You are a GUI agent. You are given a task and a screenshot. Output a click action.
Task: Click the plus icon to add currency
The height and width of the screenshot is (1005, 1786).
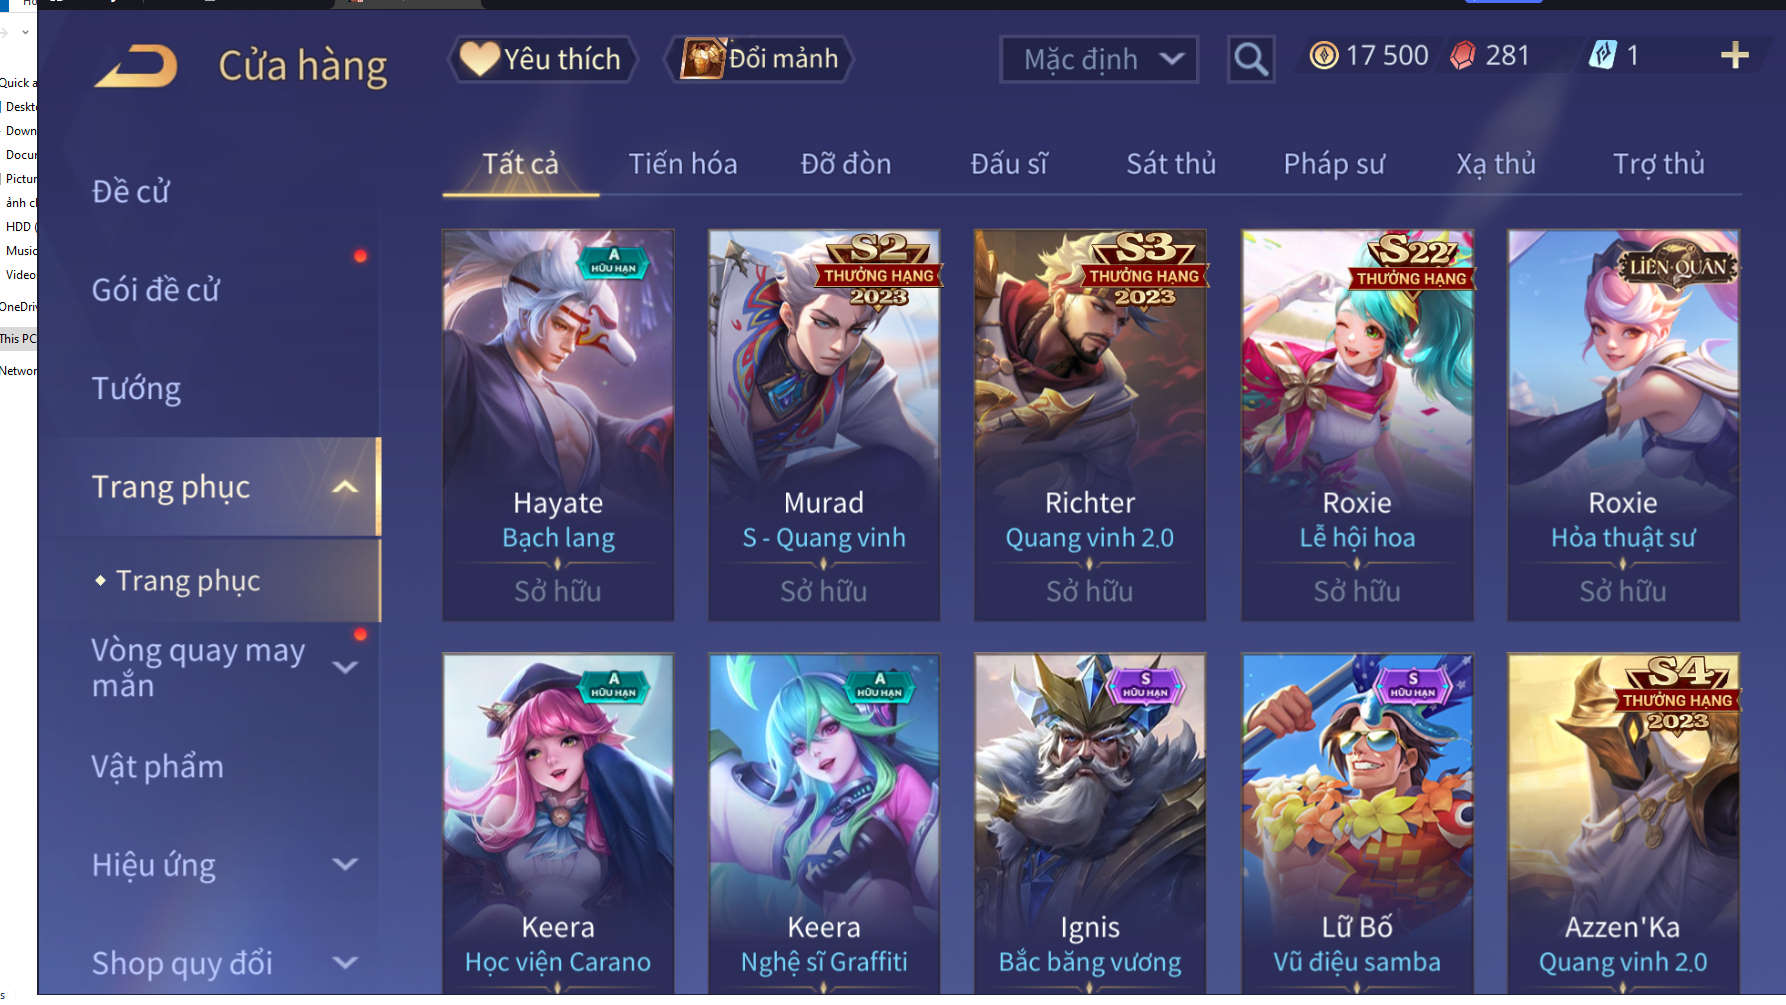pyautogui.click(x=1734, y=56)
